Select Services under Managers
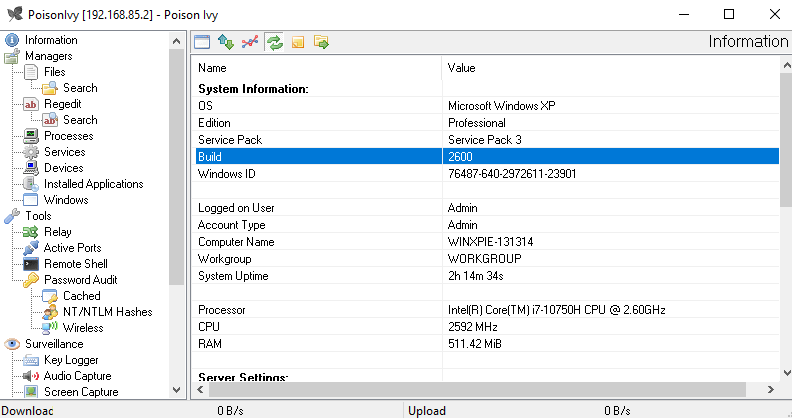Viewport: 792px width, 418px height. pos(64,152)
